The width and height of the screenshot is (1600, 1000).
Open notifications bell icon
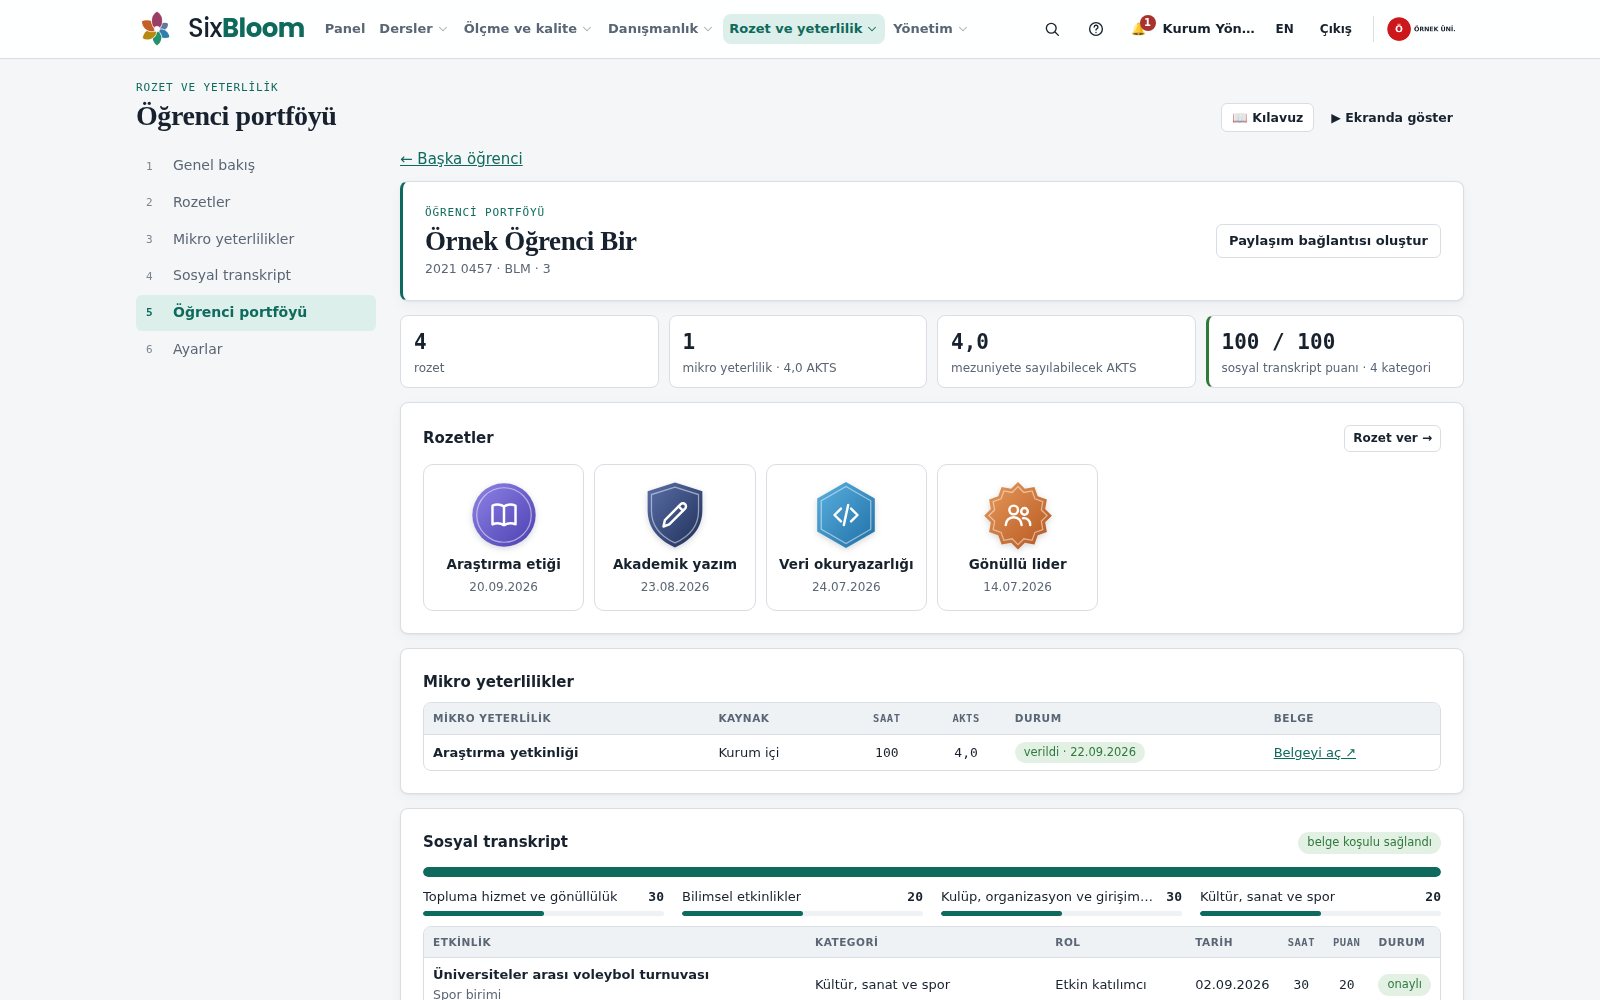coord(1139,28)
